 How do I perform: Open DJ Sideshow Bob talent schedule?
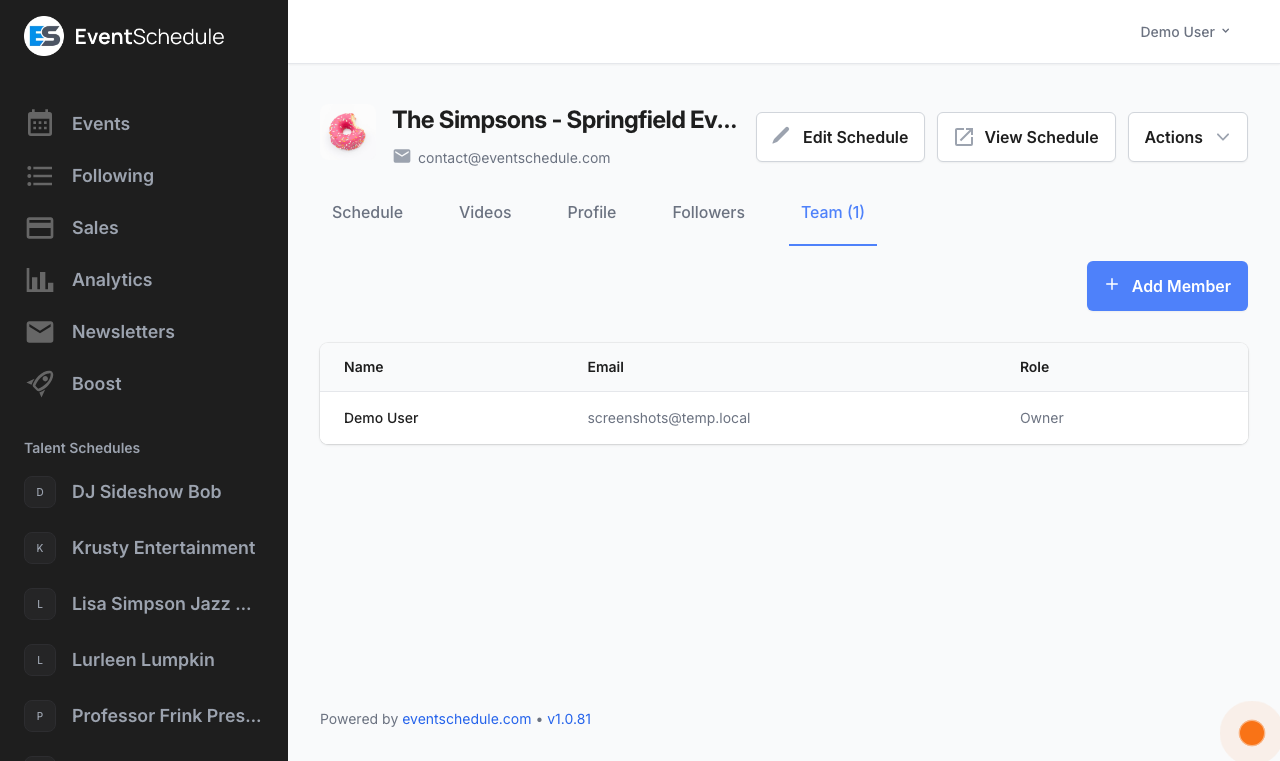pos(146,492)
